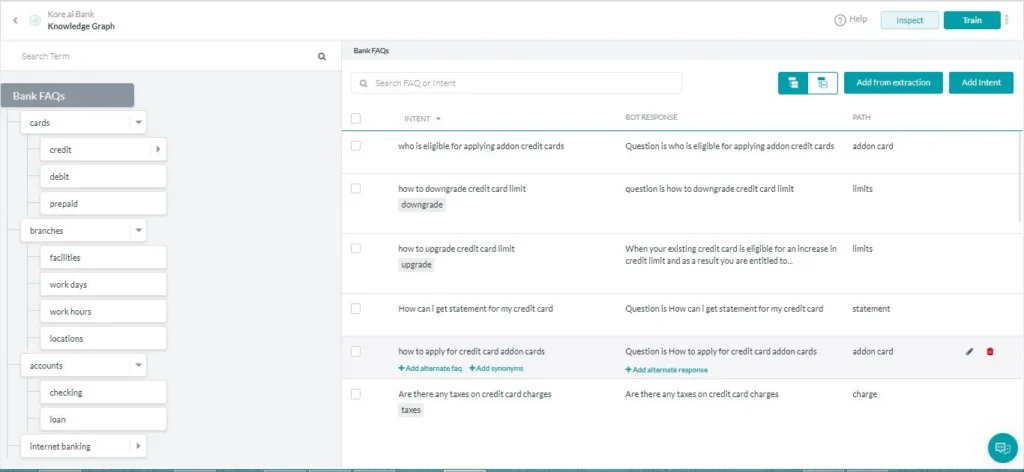Expand the credit node arrow
The height and width of the screenshot is (472, 1024).
coord(158,149)
